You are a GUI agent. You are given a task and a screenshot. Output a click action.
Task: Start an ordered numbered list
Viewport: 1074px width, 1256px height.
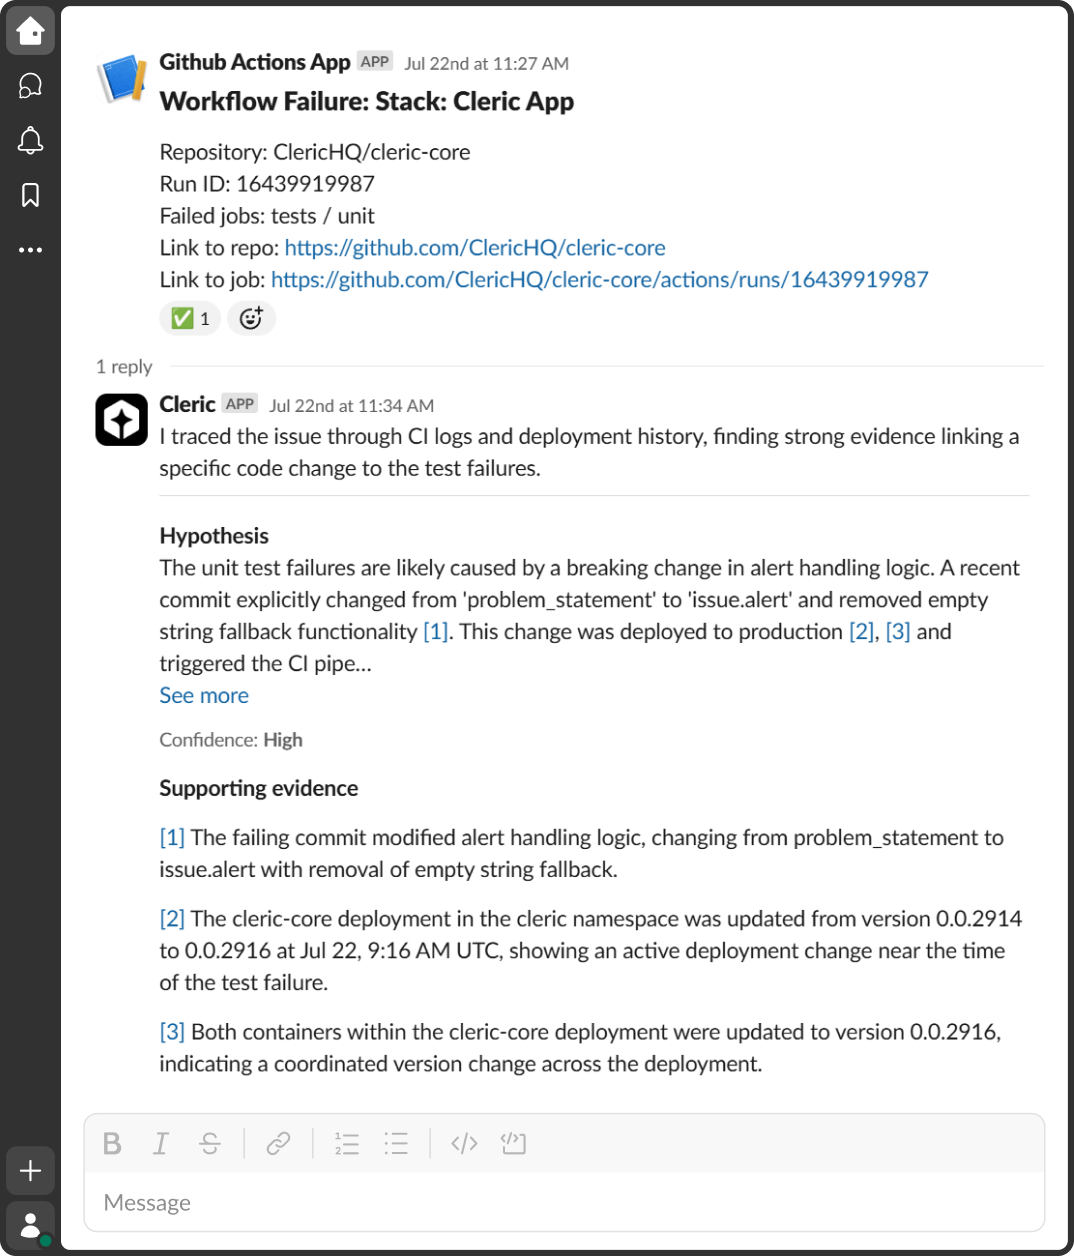pyautogui.click(x=346, y=1143)
